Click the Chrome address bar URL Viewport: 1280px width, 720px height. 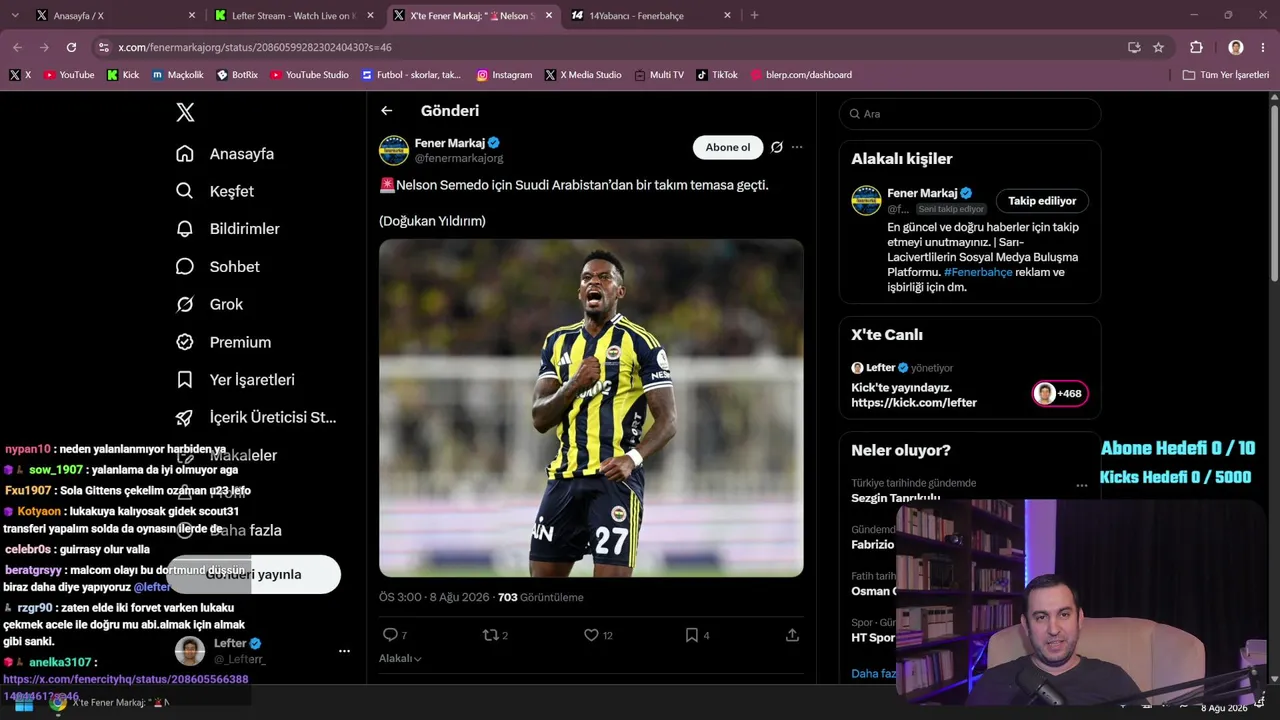(255, 47)
